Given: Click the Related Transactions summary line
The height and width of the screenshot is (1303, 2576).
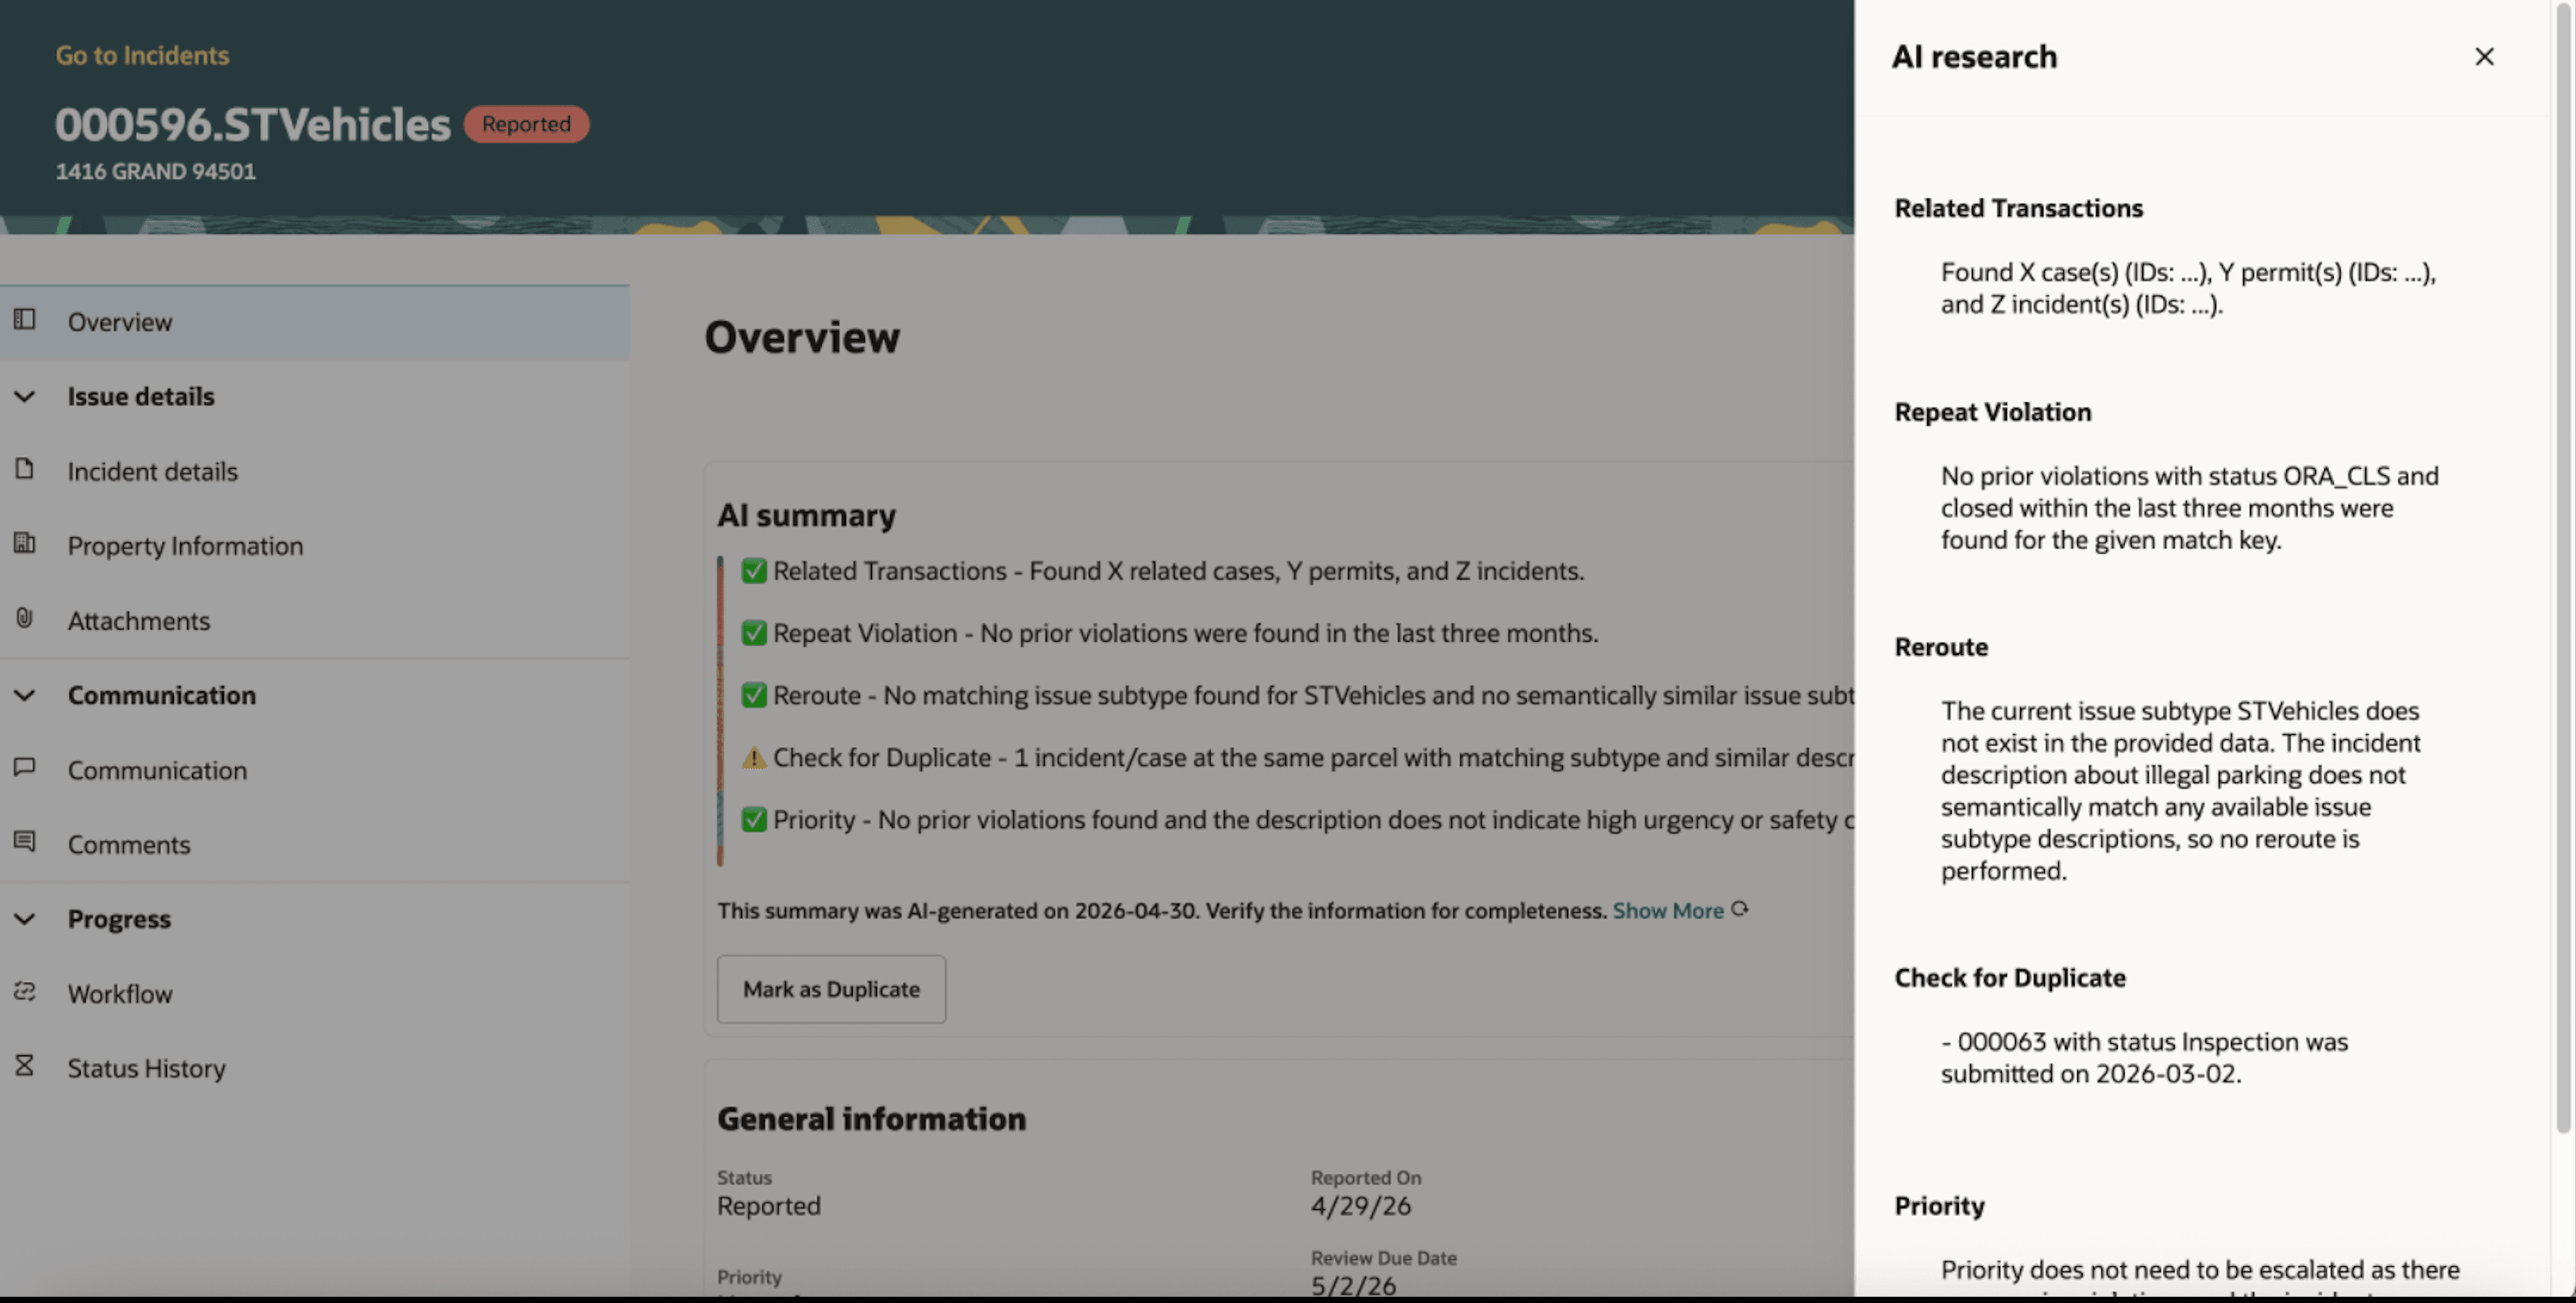Looking at the screenshot, I should 1178,571.
